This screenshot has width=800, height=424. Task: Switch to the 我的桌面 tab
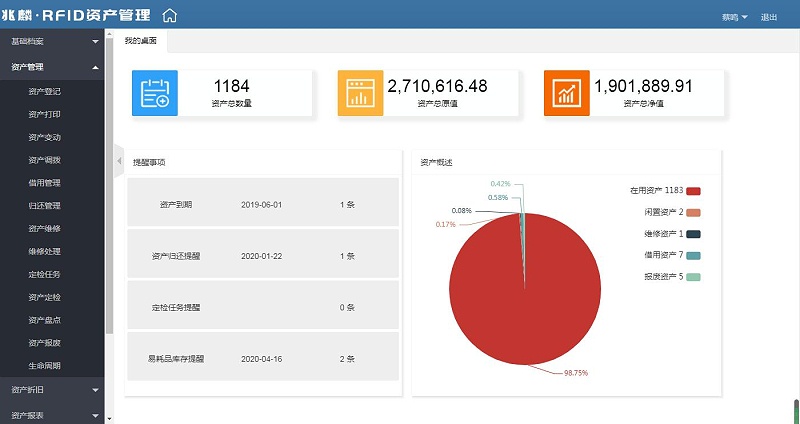(x=140, y=41)
